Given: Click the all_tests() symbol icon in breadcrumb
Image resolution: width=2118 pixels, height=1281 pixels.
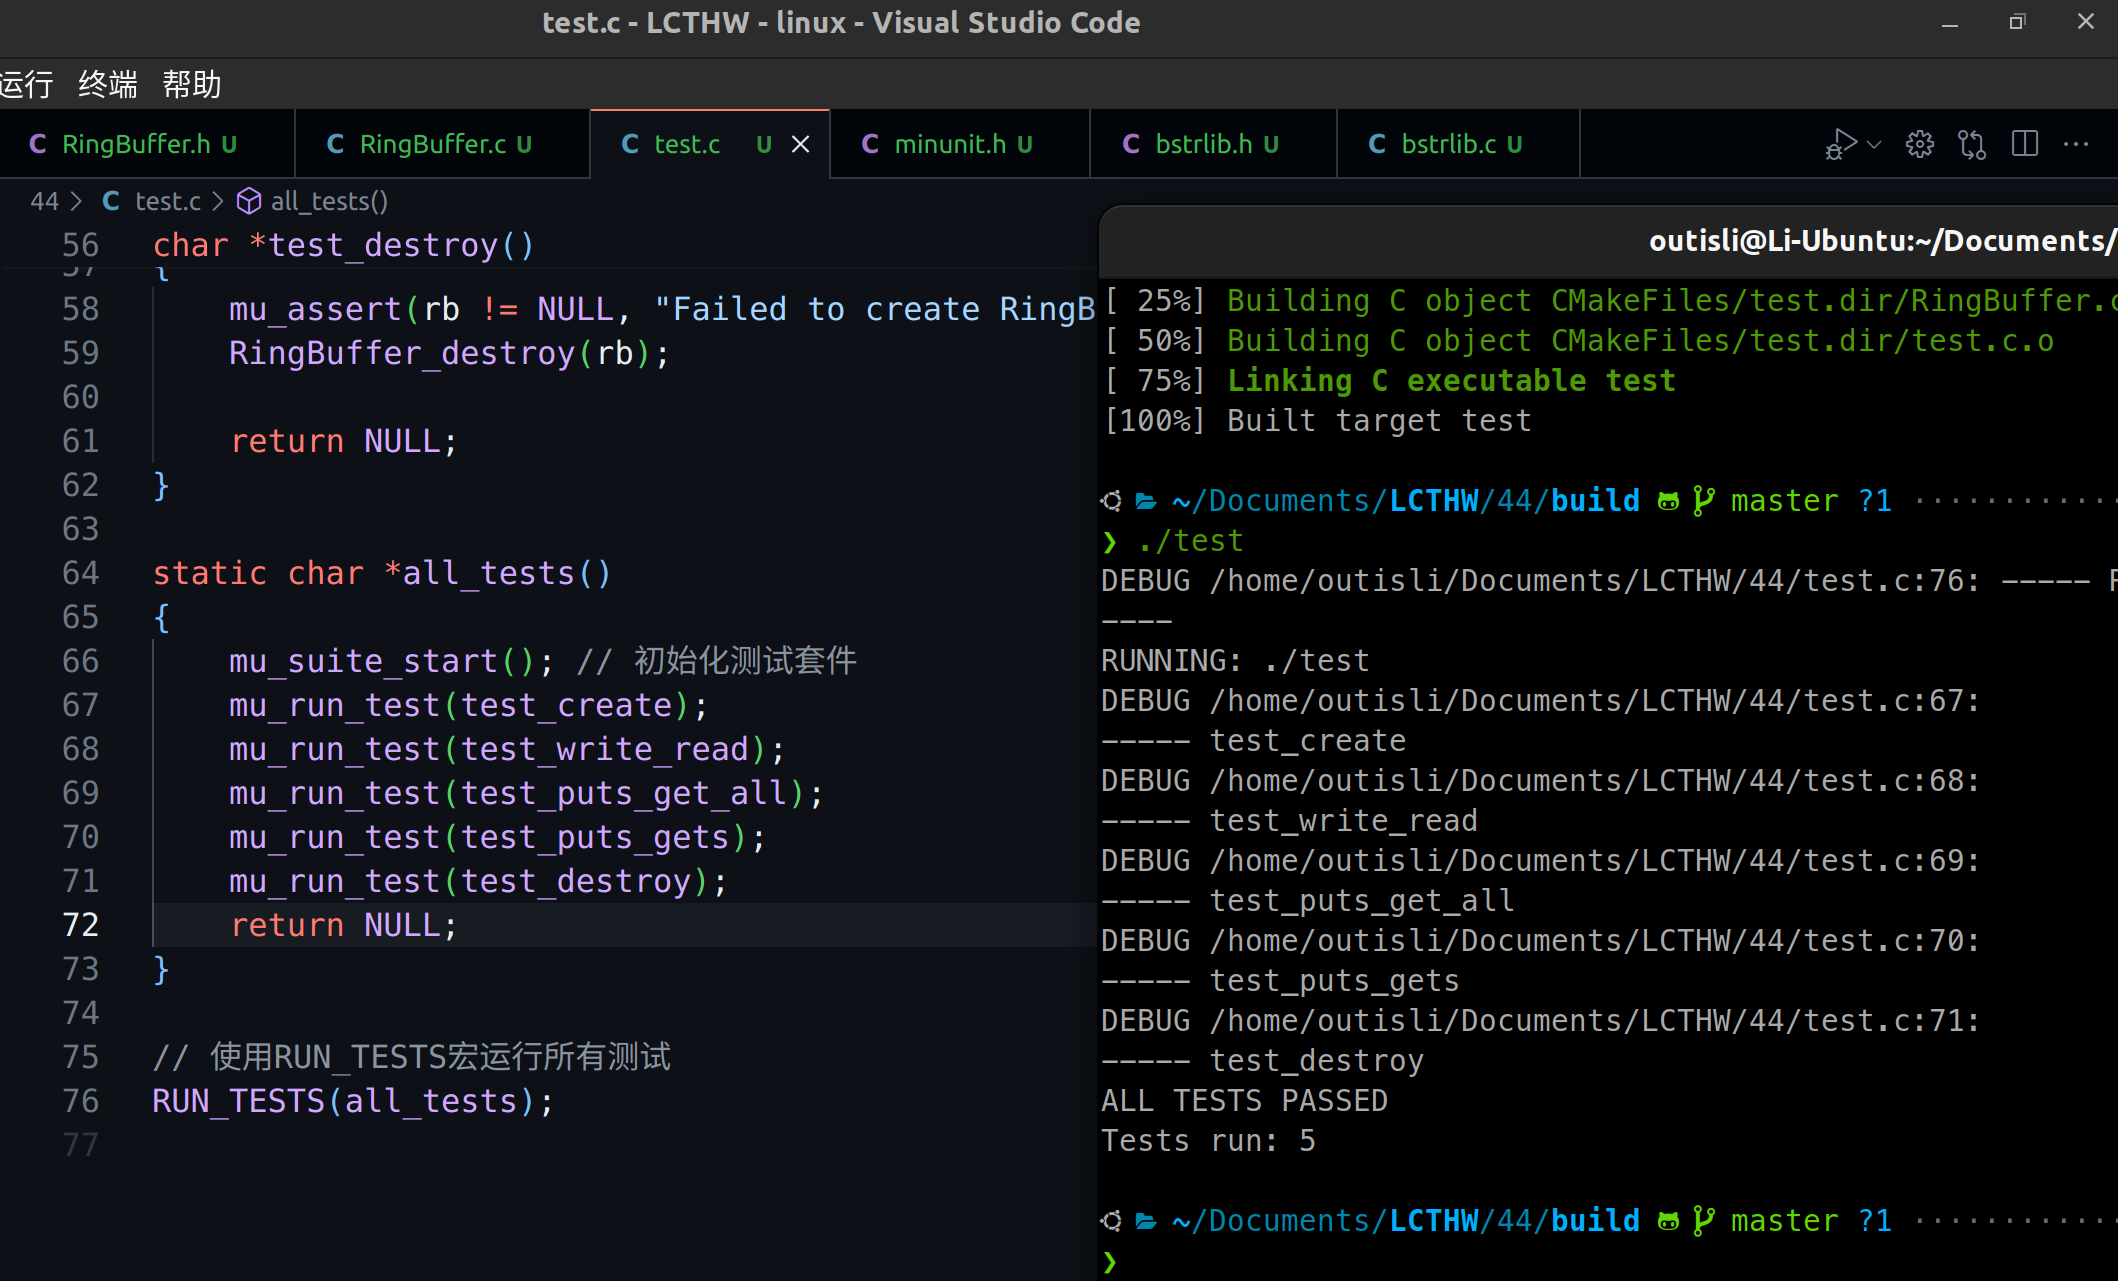Looking at the screenshot, I should 248,201.
